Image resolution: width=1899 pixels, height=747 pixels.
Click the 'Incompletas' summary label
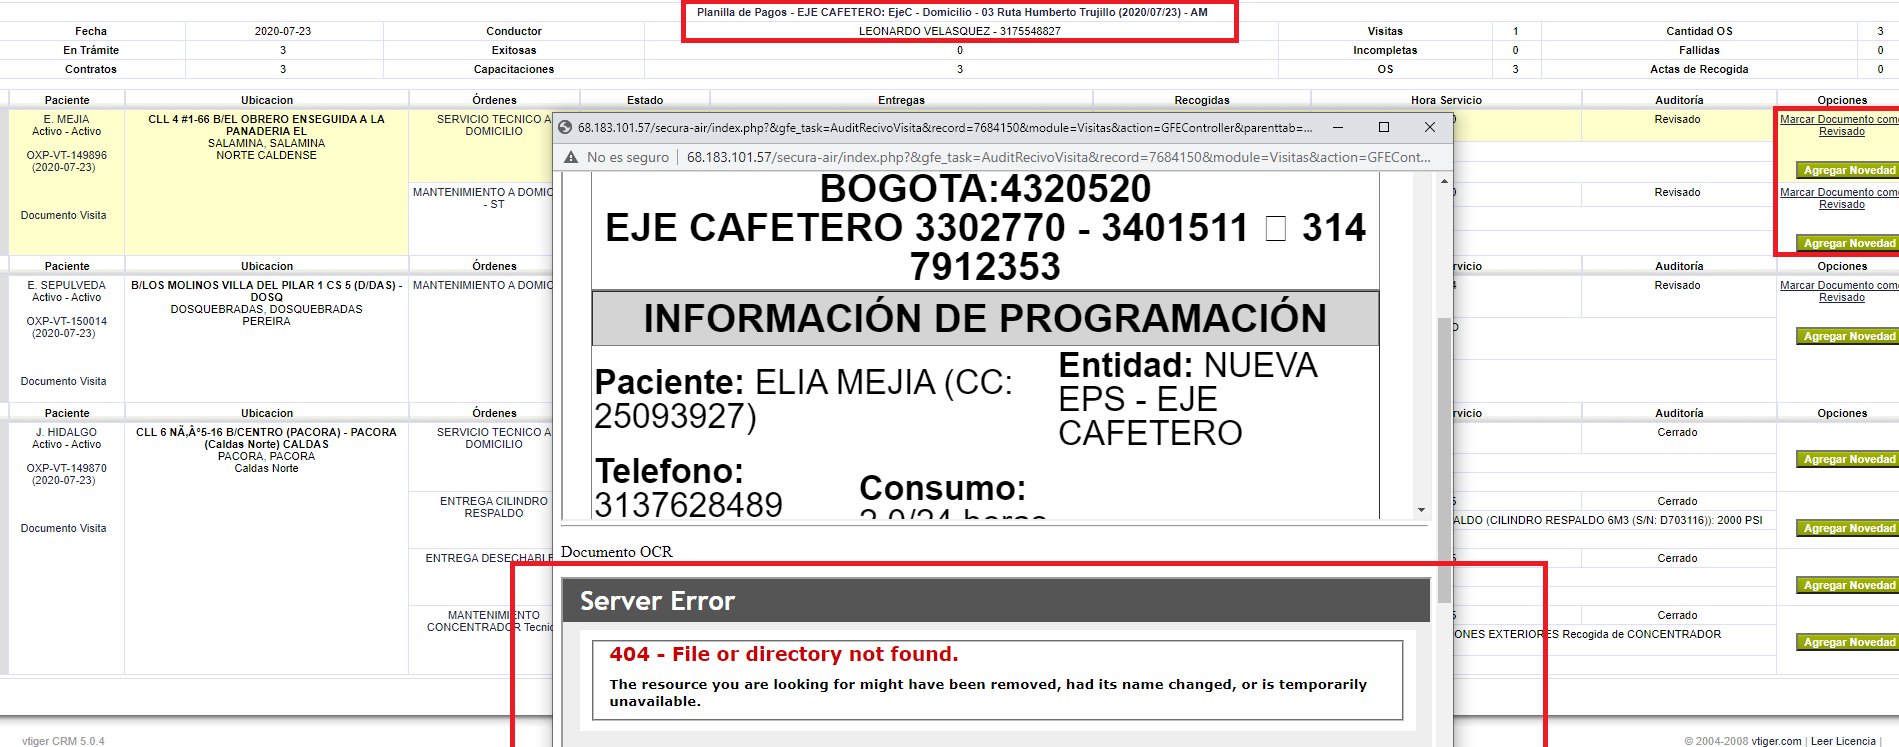click(1385, 50)
